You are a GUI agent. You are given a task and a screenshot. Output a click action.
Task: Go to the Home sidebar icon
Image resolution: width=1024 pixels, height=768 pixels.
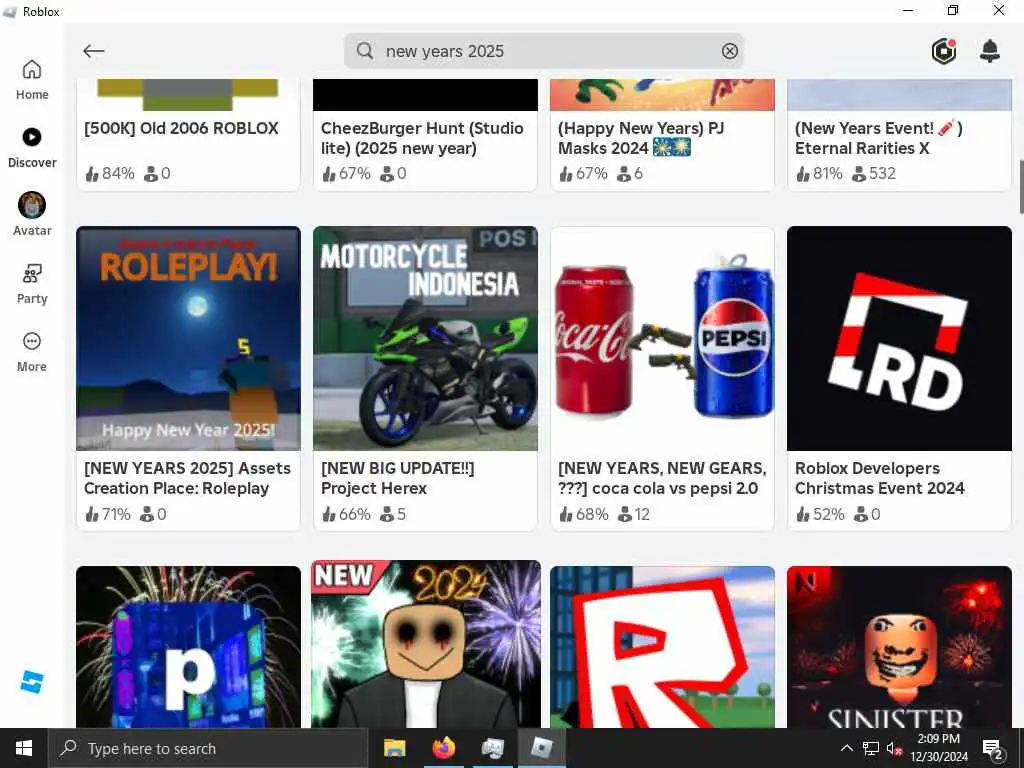coord(31,80)
